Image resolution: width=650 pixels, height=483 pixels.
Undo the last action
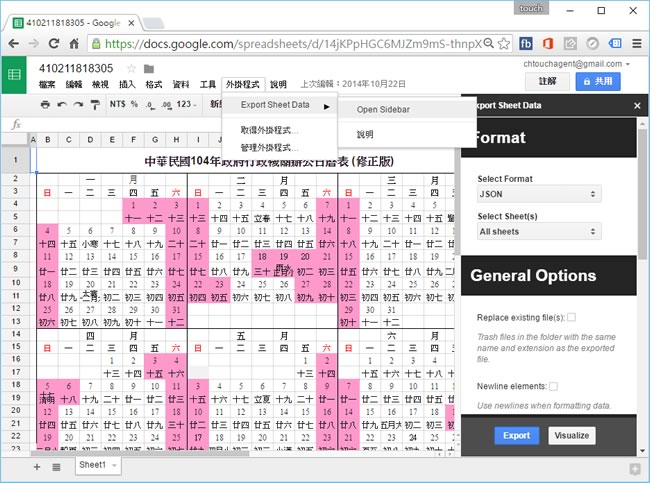62,104
